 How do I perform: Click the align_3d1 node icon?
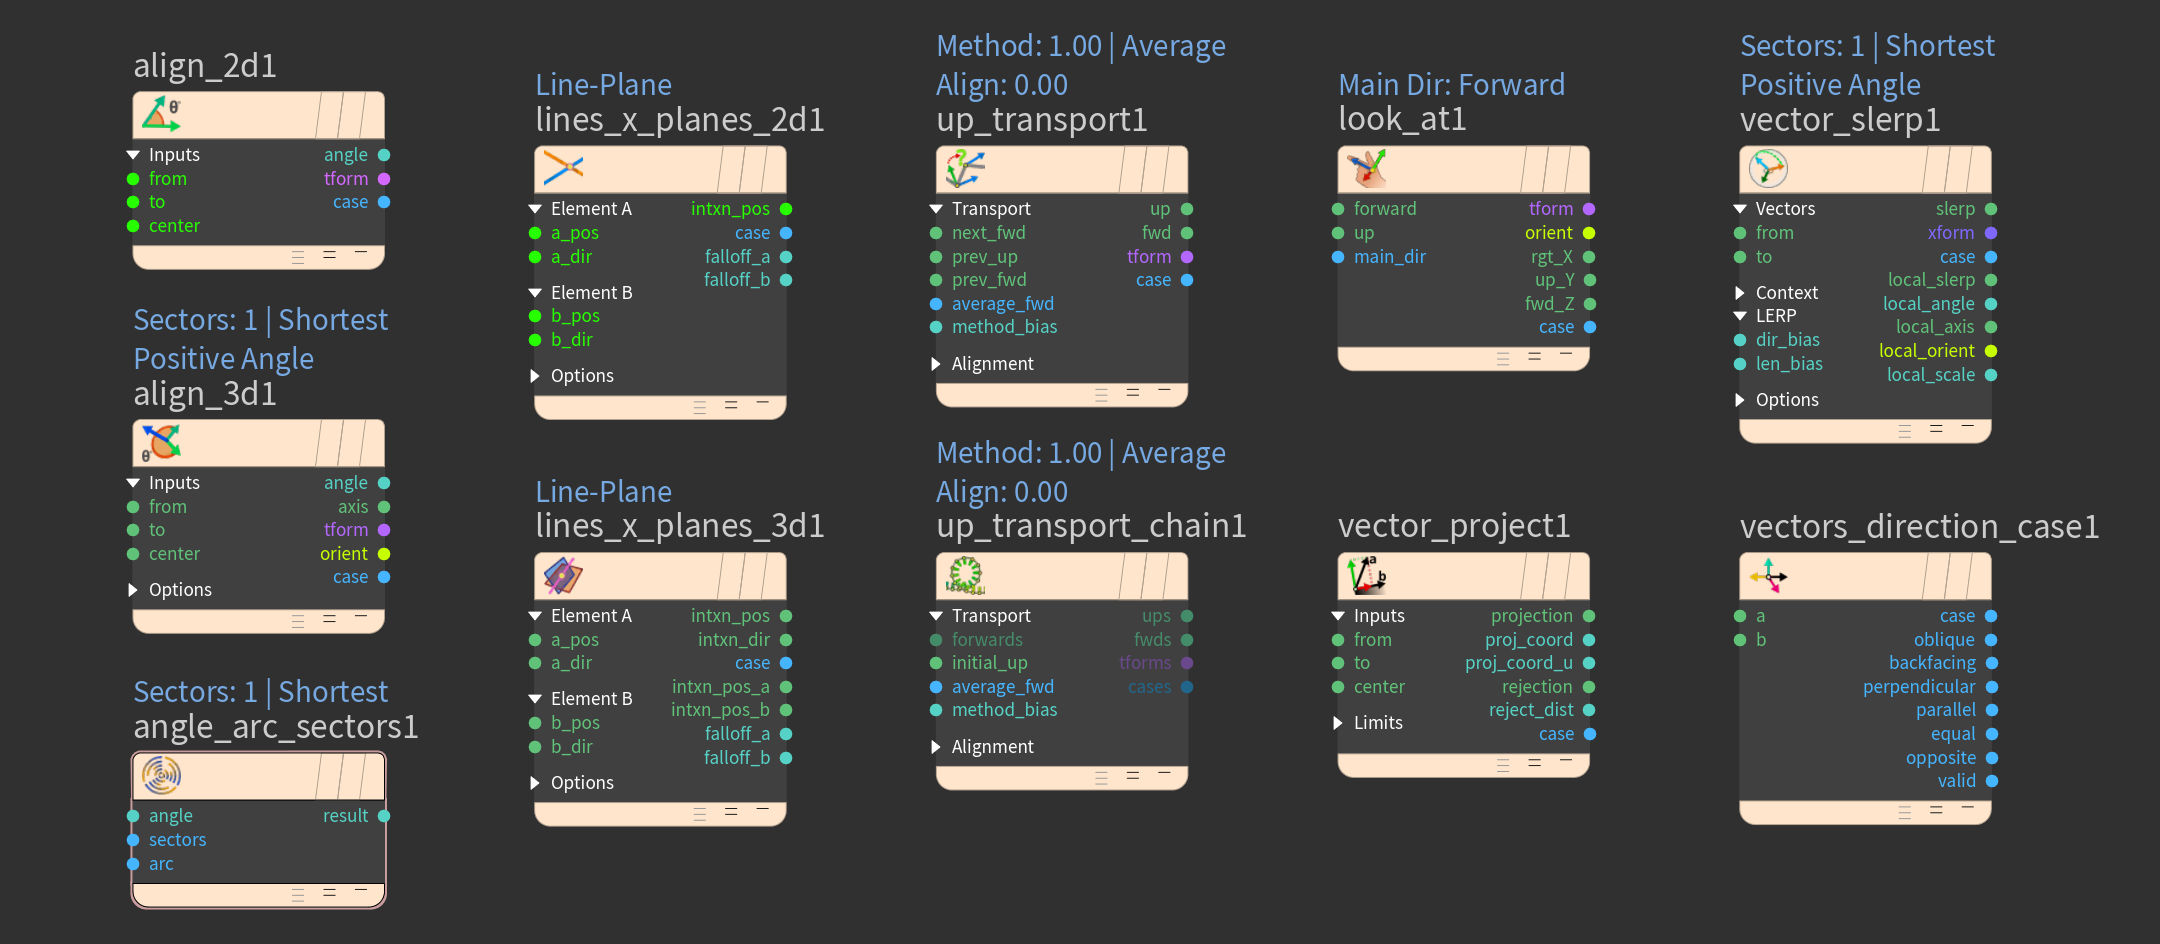(x=161, y=443)
